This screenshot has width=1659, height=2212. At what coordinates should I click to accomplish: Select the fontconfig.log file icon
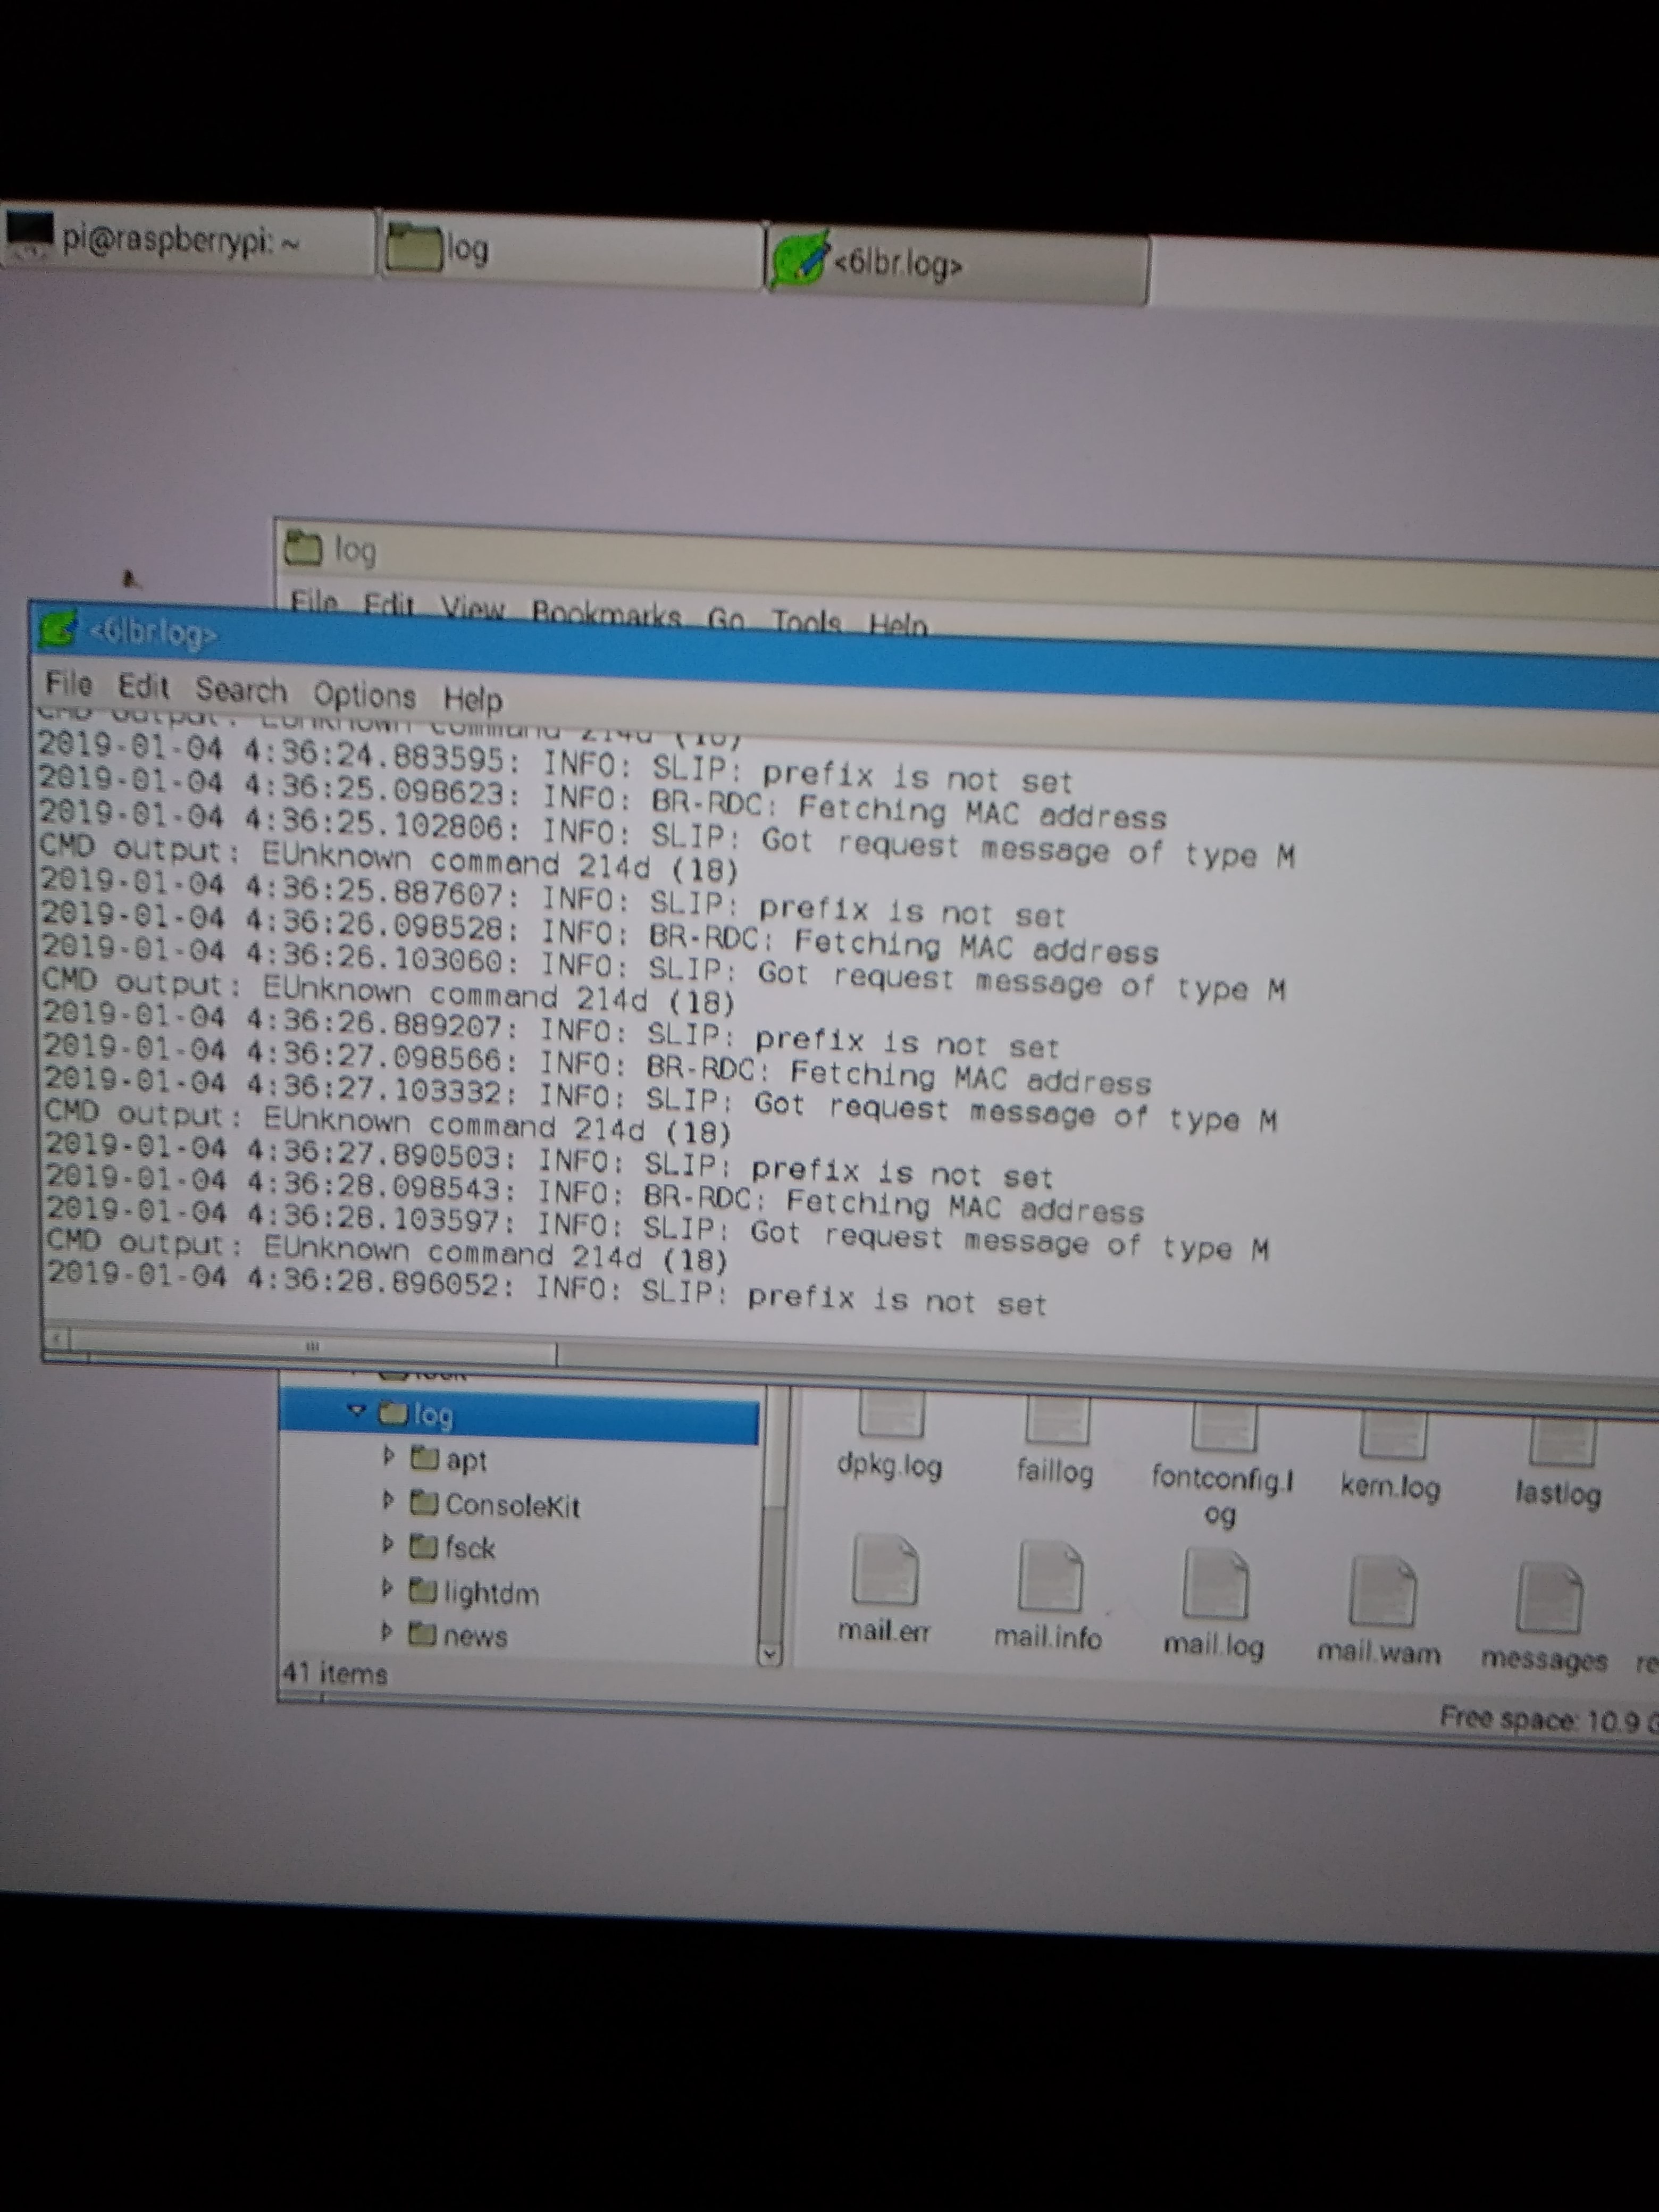pyautogui.click(x=1224, y=1428)
